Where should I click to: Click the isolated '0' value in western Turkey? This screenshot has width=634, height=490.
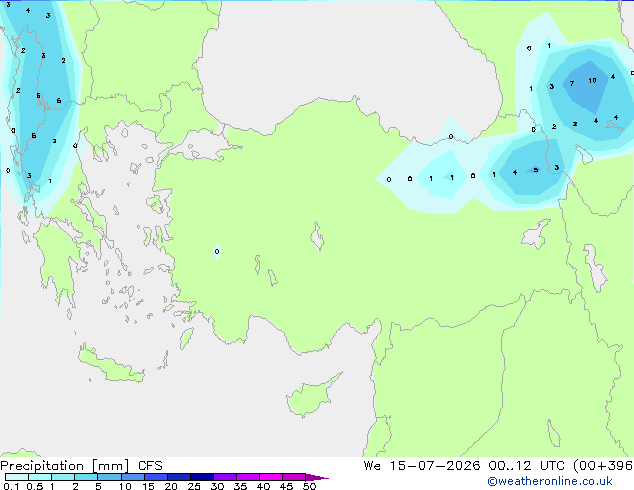coord(217,251)
